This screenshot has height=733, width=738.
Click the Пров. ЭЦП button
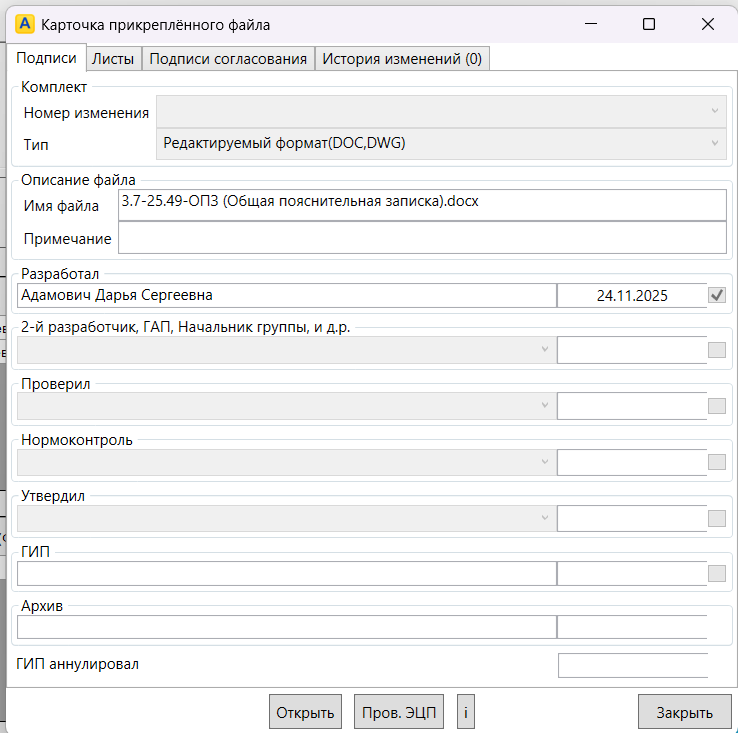(399, 712)
